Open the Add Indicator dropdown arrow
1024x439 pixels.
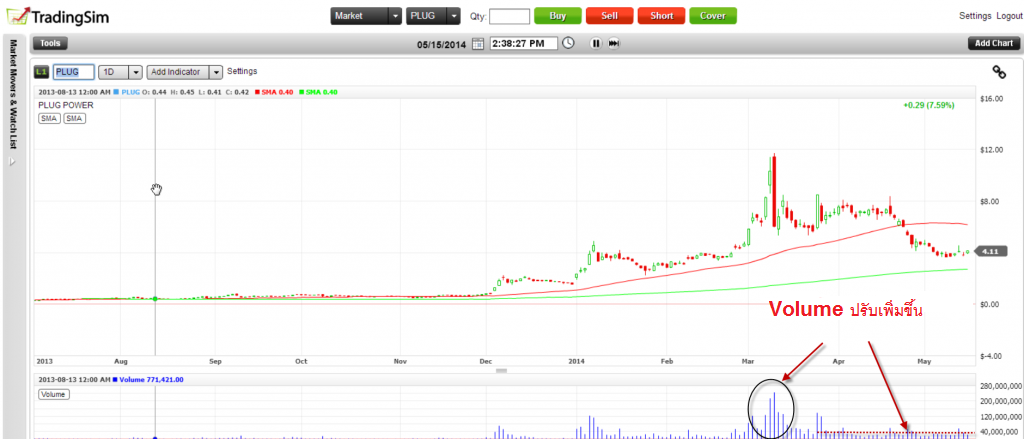tap(216, 72)
